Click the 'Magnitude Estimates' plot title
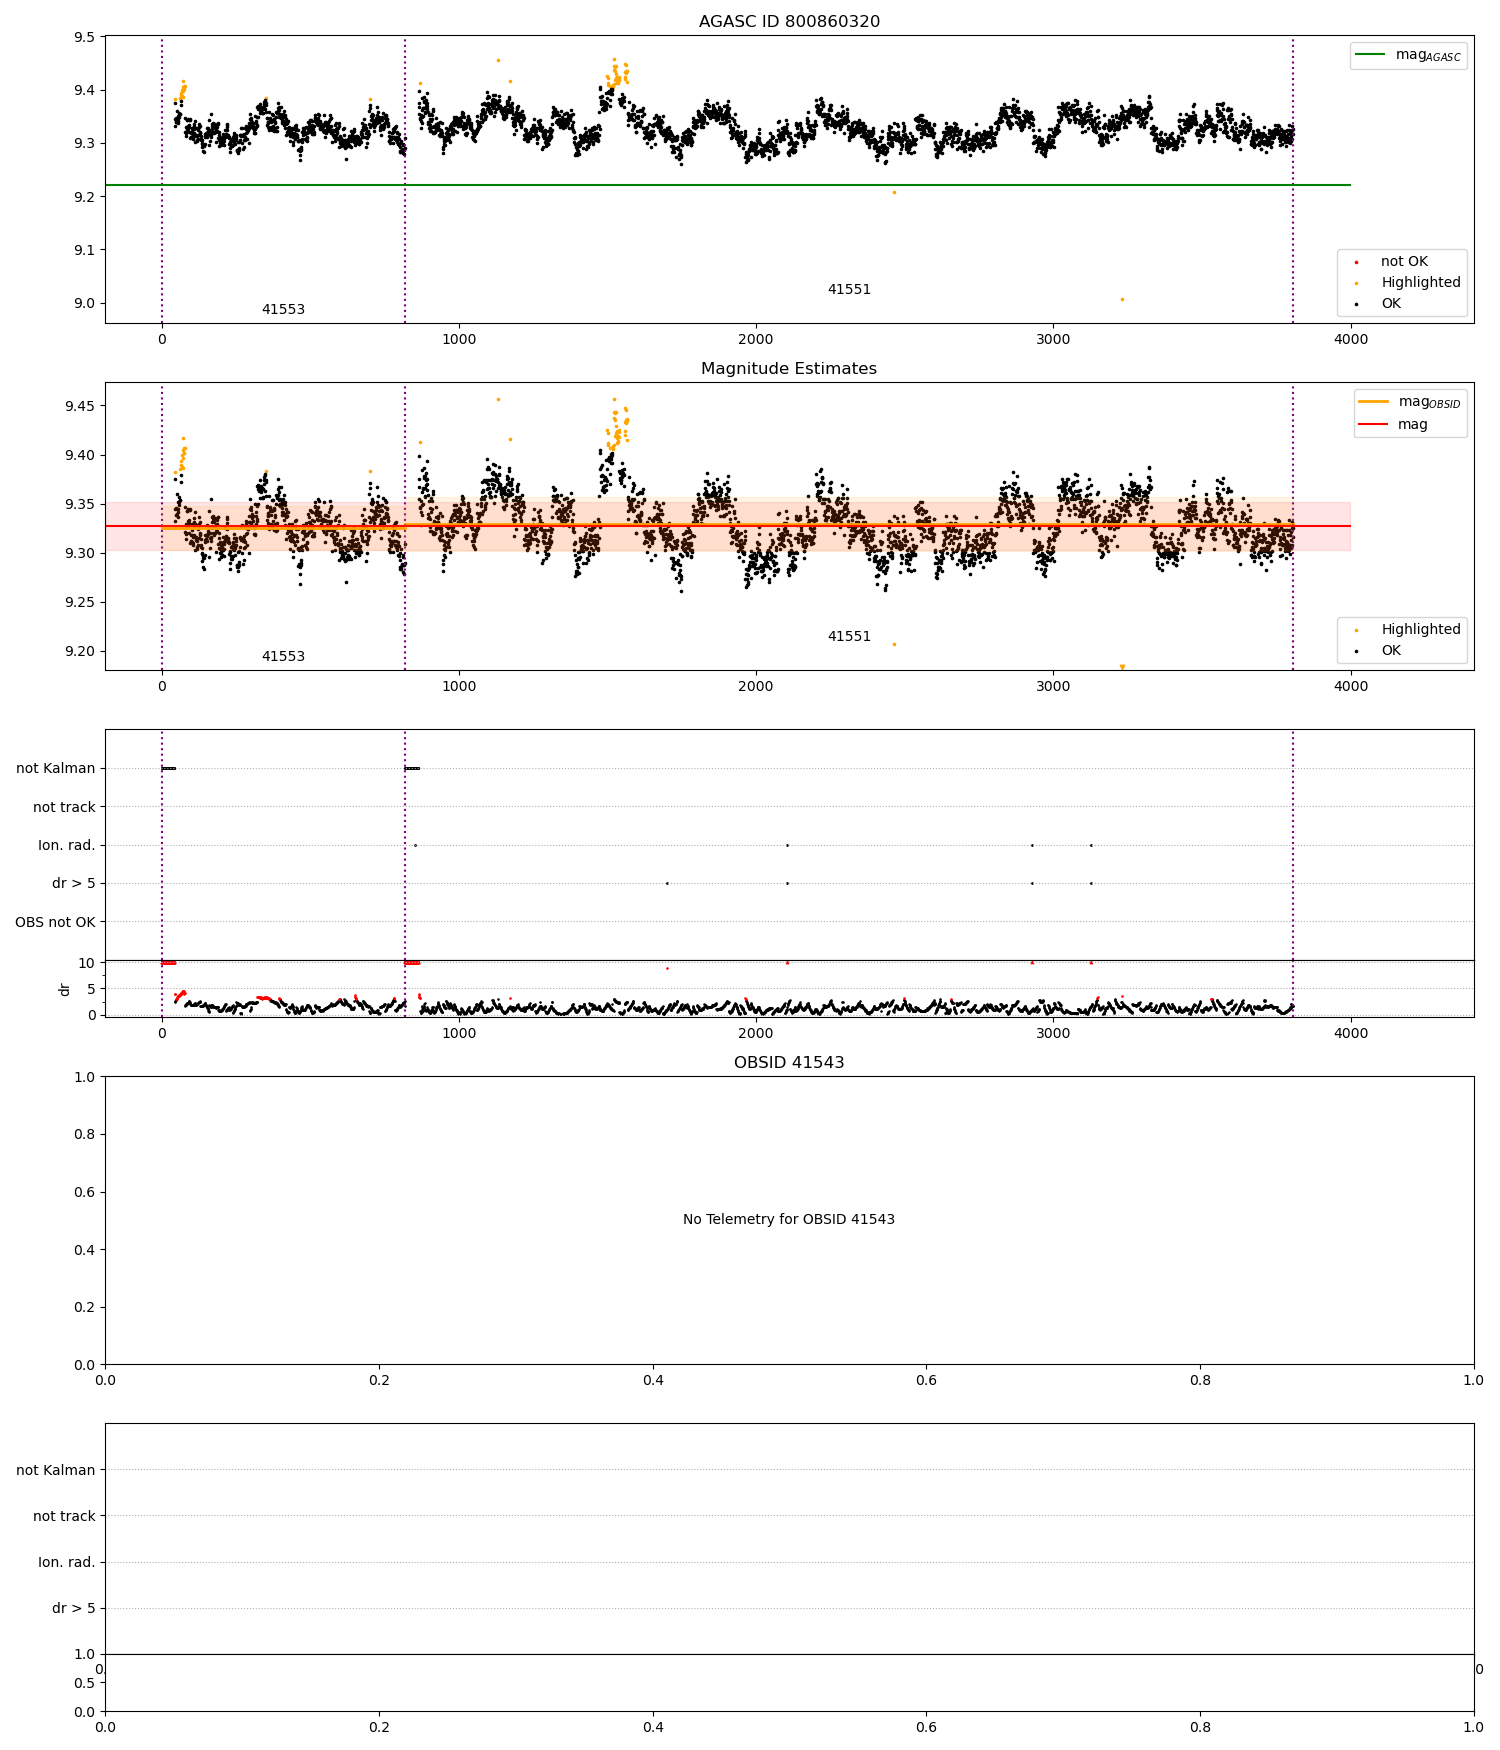The width and height of the screenshot is (1500, 1750). tap(789, 369)
